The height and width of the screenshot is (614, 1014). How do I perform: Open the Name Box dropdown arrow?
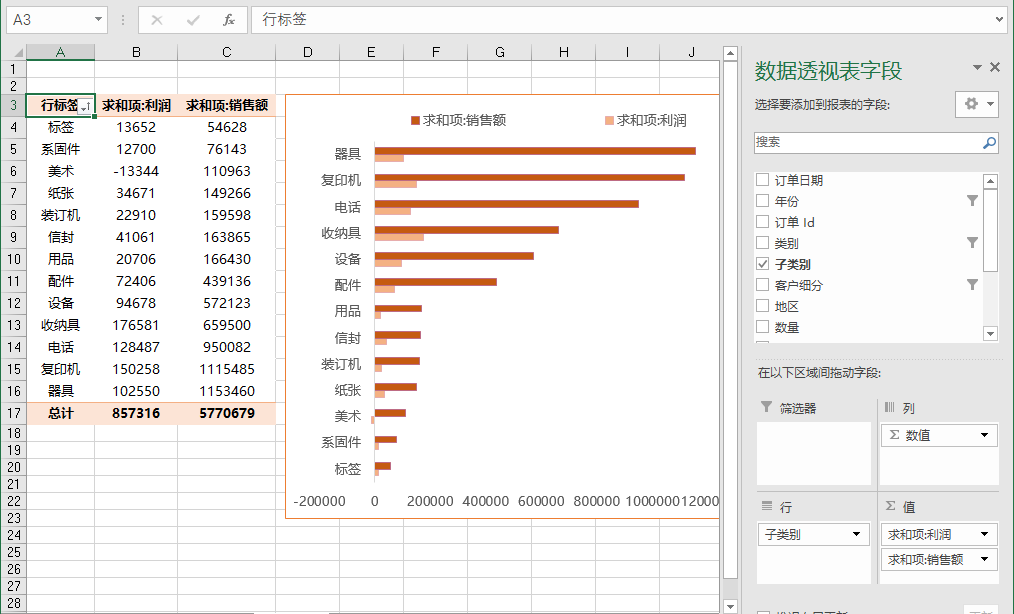click(98, 19)
